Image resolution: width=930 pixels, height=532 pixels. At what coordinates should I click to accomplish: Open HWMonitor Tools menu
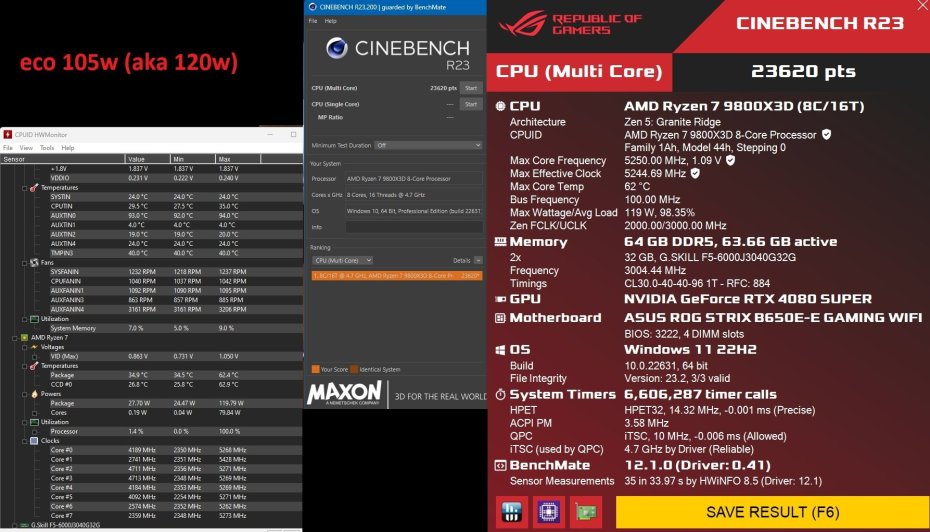click(47, 148)
